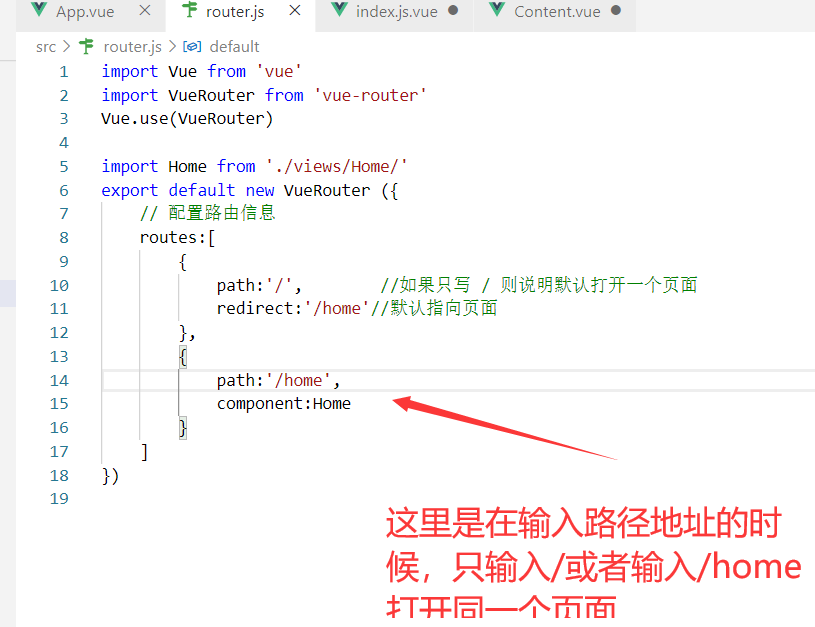Viewport: 815px width, 627px height.
Task: Click line number 14 to select line
Action: click(59, 380)
